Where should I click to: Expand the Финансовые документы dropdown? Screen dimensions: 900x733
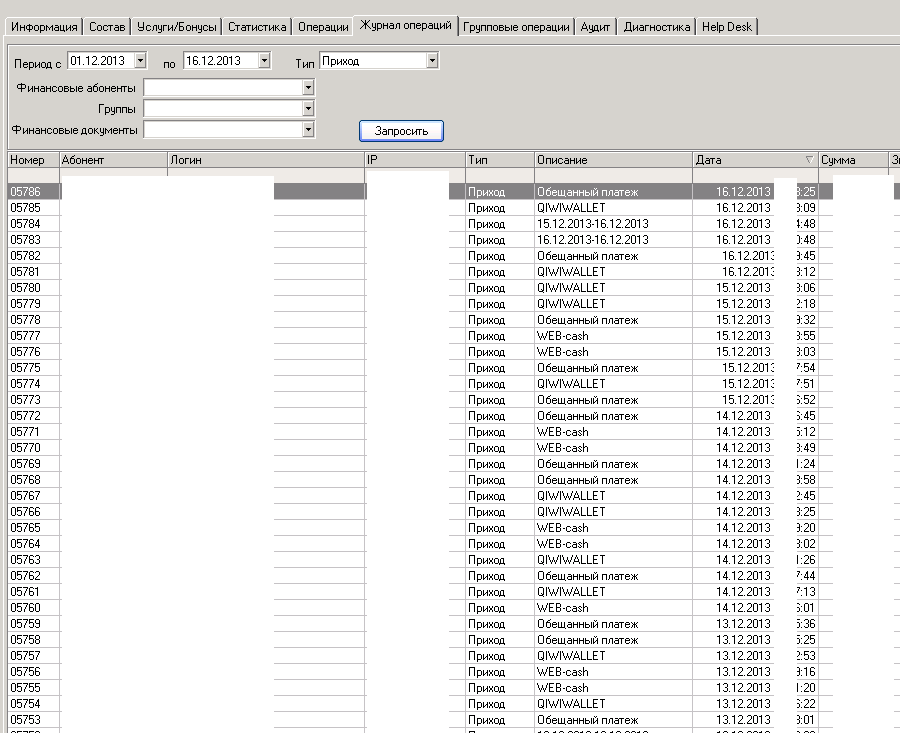click(x=308, y=129)
